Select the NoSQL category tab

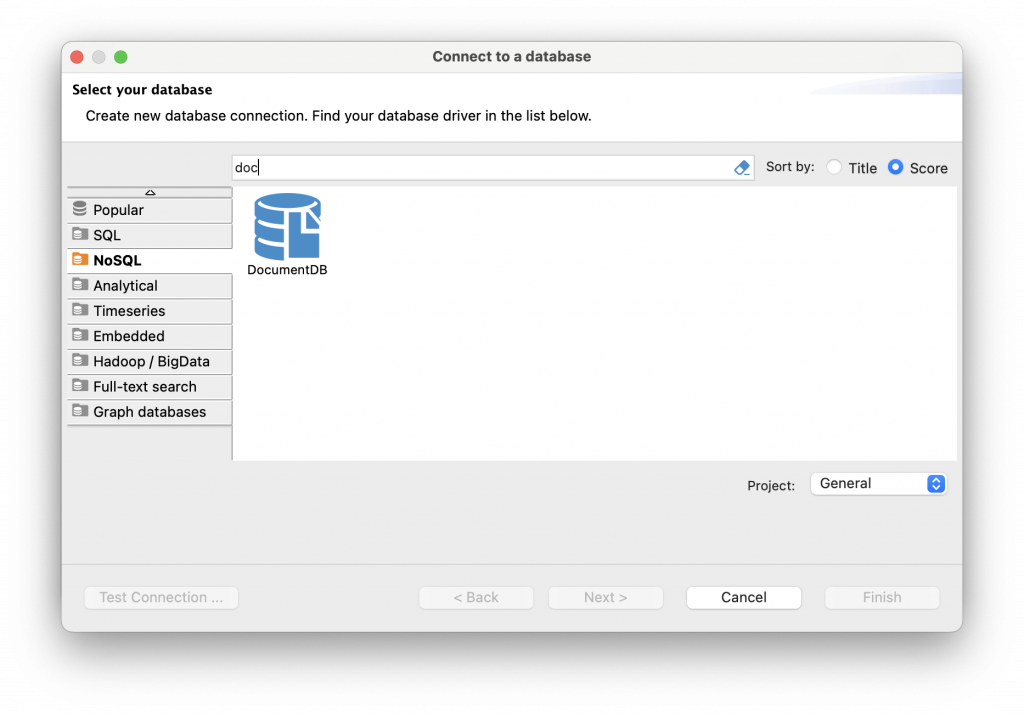150,261
